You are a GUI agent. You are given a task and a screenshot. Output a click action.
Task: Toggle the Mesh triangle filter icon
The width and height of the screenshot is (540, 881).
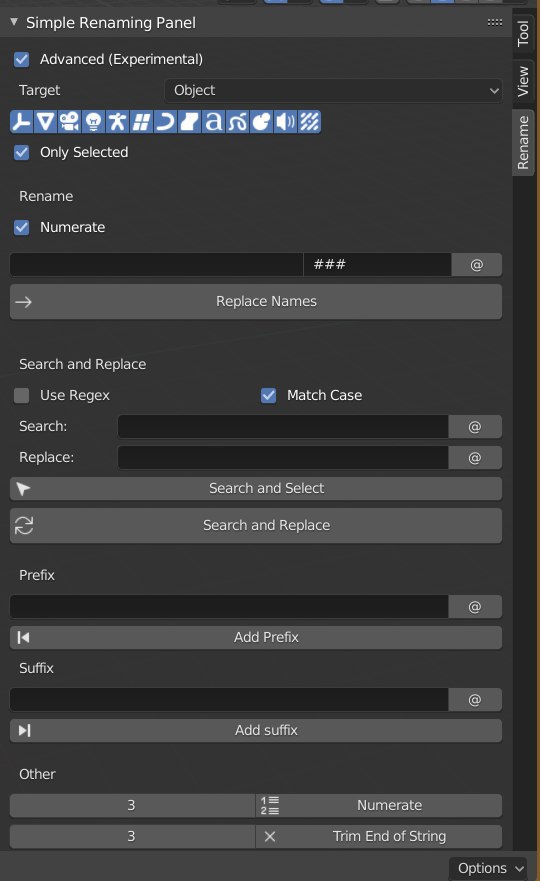point(46,122)
